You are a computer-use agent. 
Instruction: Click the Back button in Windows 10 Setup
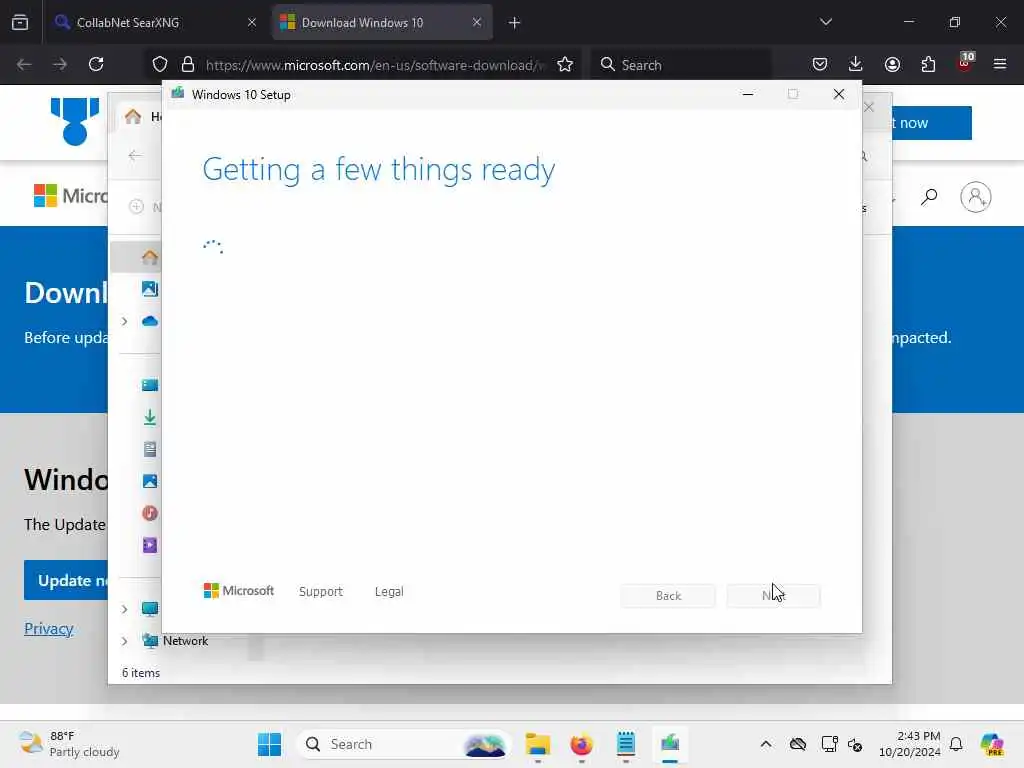[x=668, y=596]
